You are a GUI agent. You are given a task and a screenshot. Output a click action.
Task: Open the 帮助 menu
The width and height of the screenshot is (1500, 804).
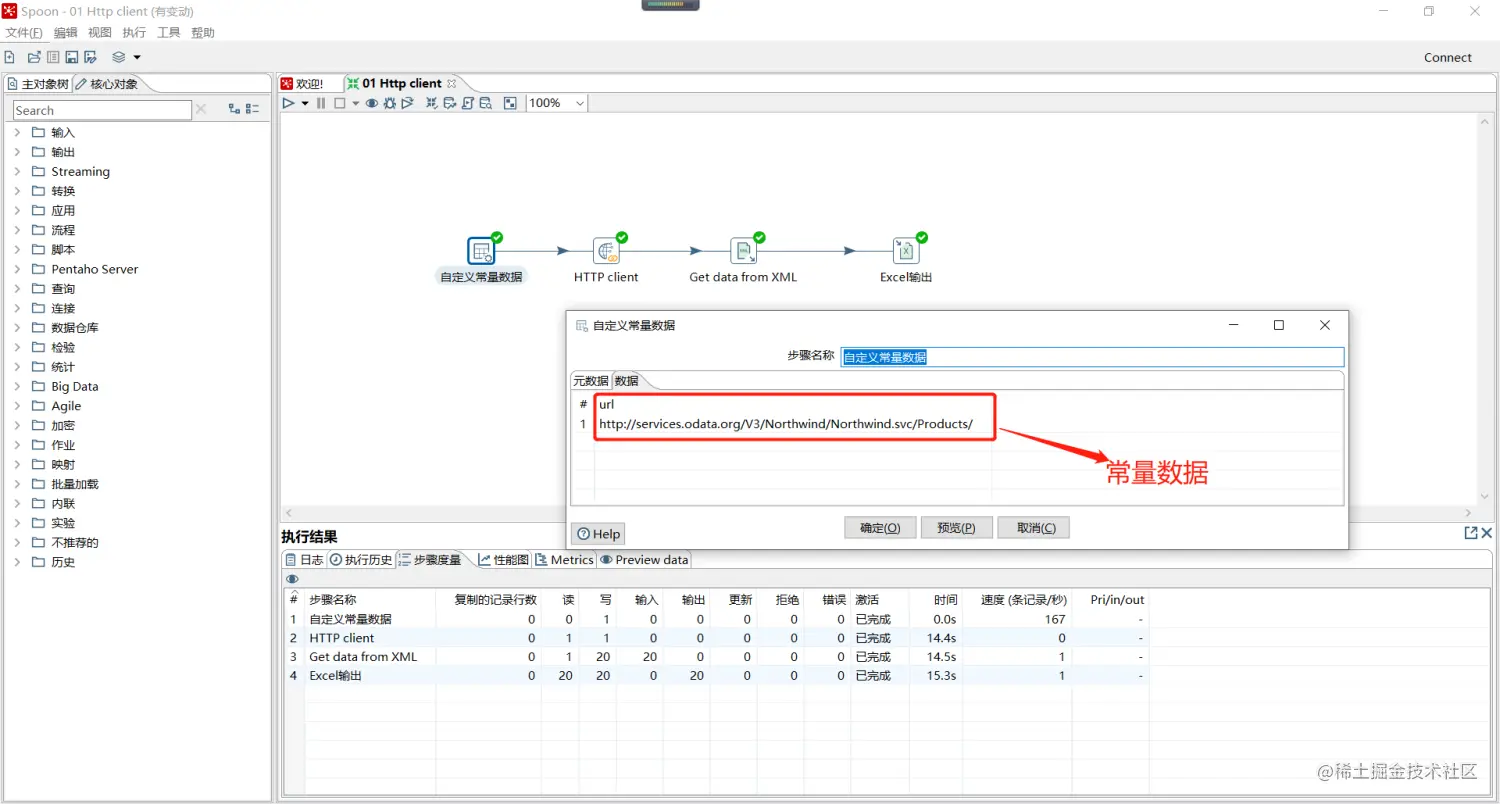click(203, 33)
